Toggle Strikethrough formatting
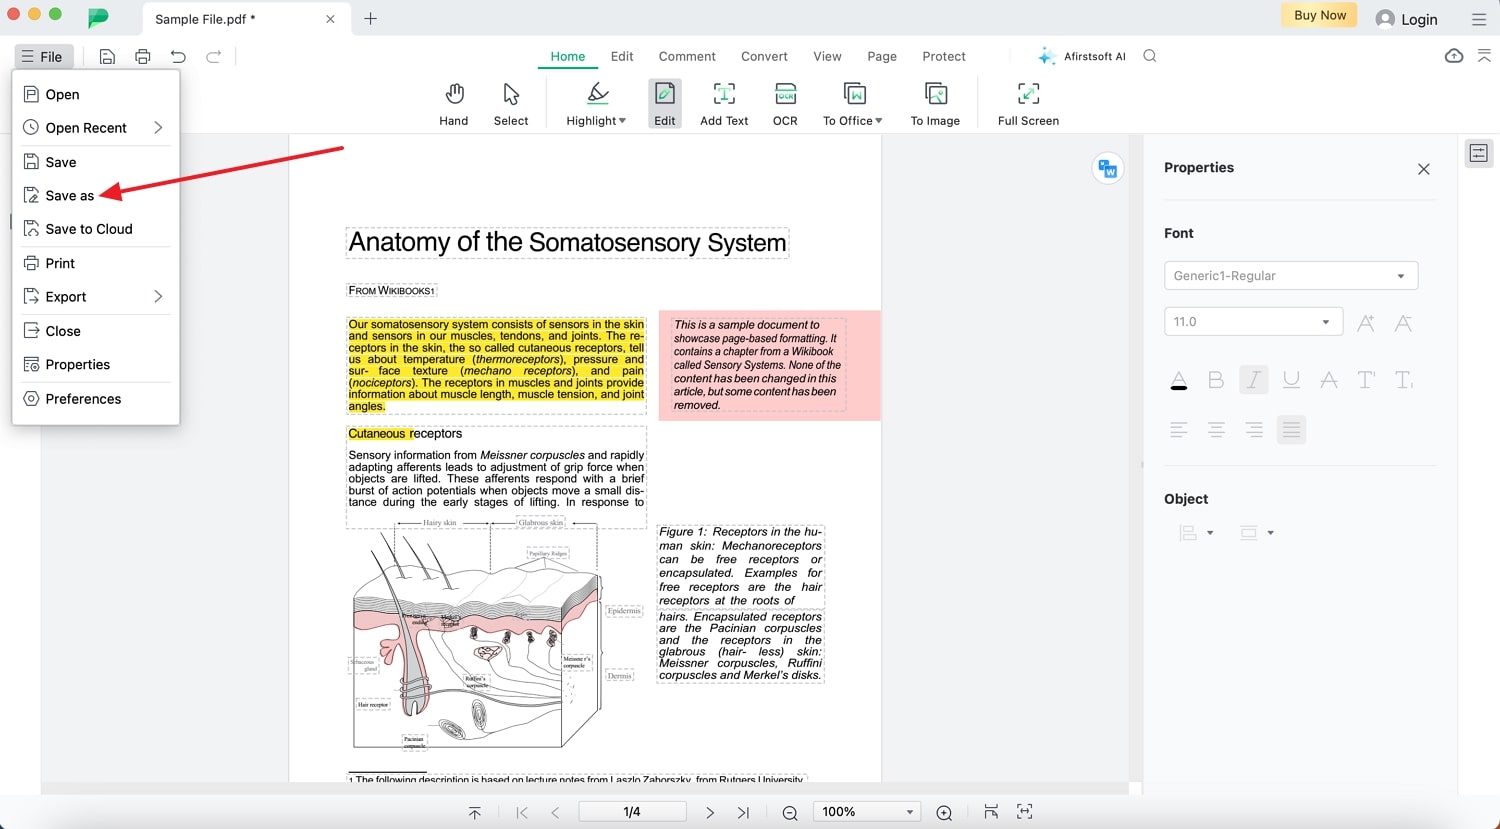Screen dimensions: 1500x829 tap(1329, 380)
